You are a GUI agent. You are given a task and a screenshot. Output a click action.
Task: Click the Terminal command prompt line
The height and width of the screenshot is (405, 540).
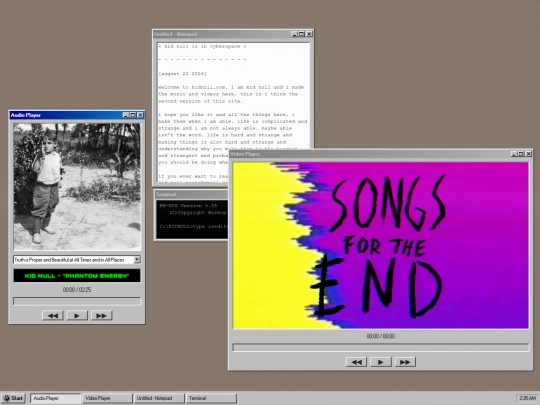pyautogui.click(x=193, y=226)
